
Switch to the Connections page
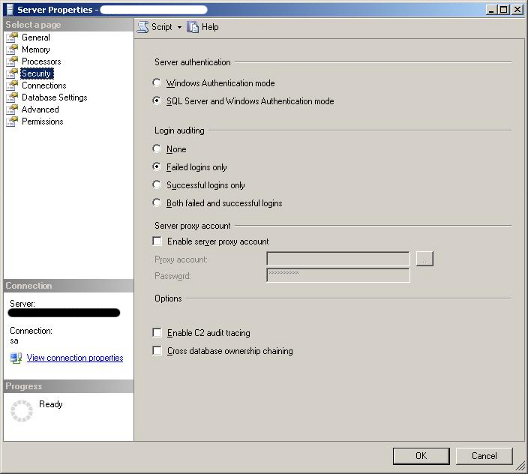click(x=44, y=86)
